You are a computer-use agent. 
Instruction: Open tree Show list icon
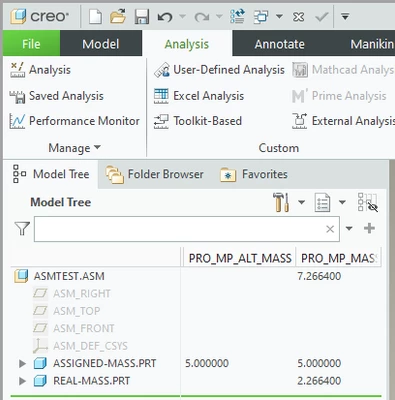click(322, 202)
